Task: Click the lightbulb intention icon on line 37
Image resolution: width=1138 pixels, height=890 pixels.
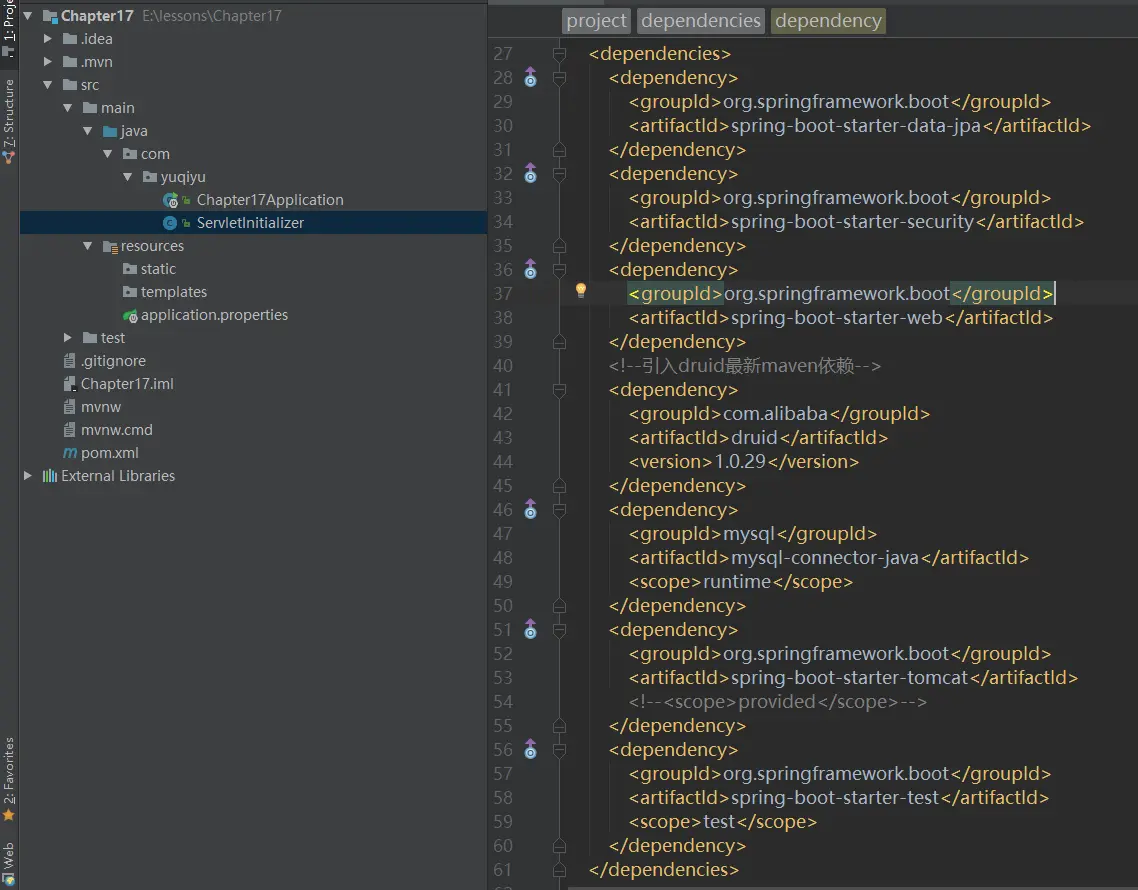Action: pos(580,291)
